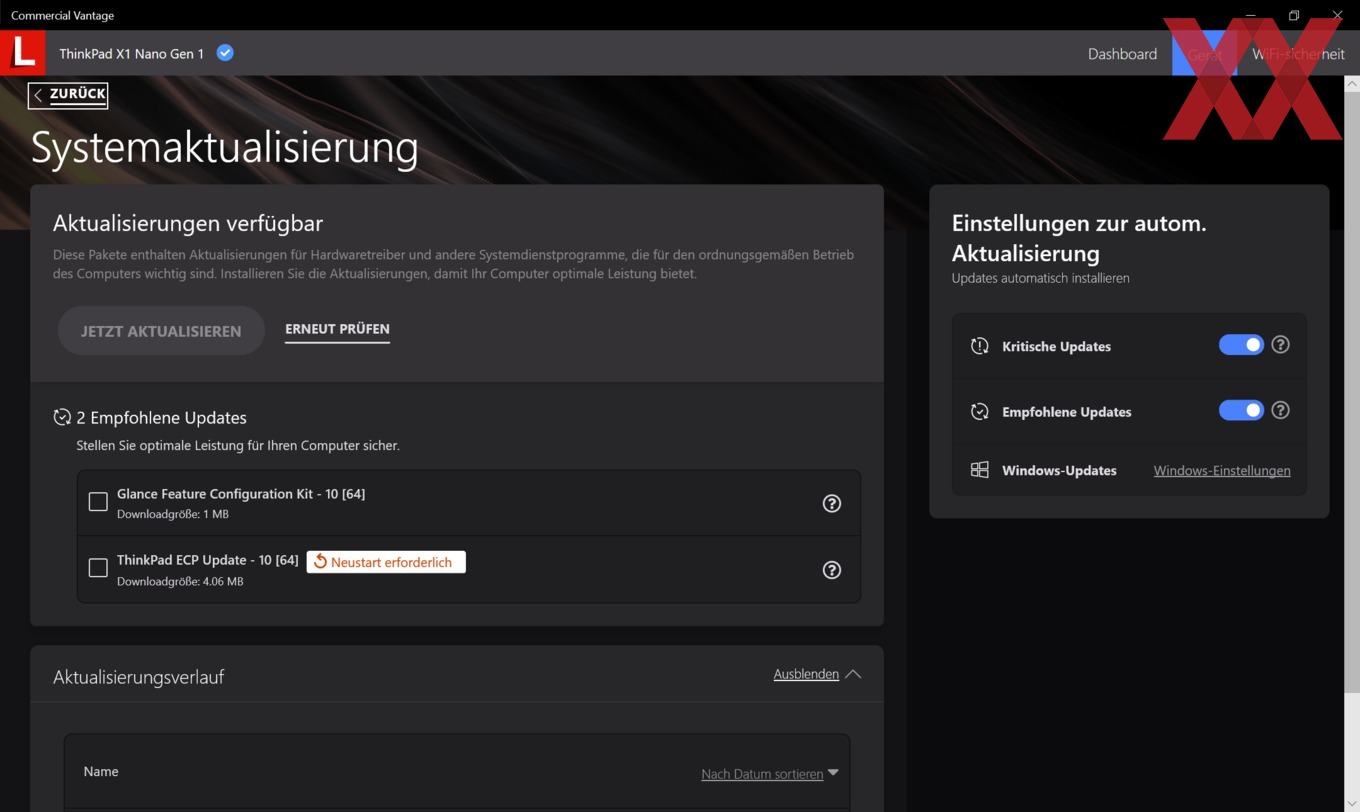
Task: Click help icon next to Kritische Updates toggle
Action: tap(1280, 345)
